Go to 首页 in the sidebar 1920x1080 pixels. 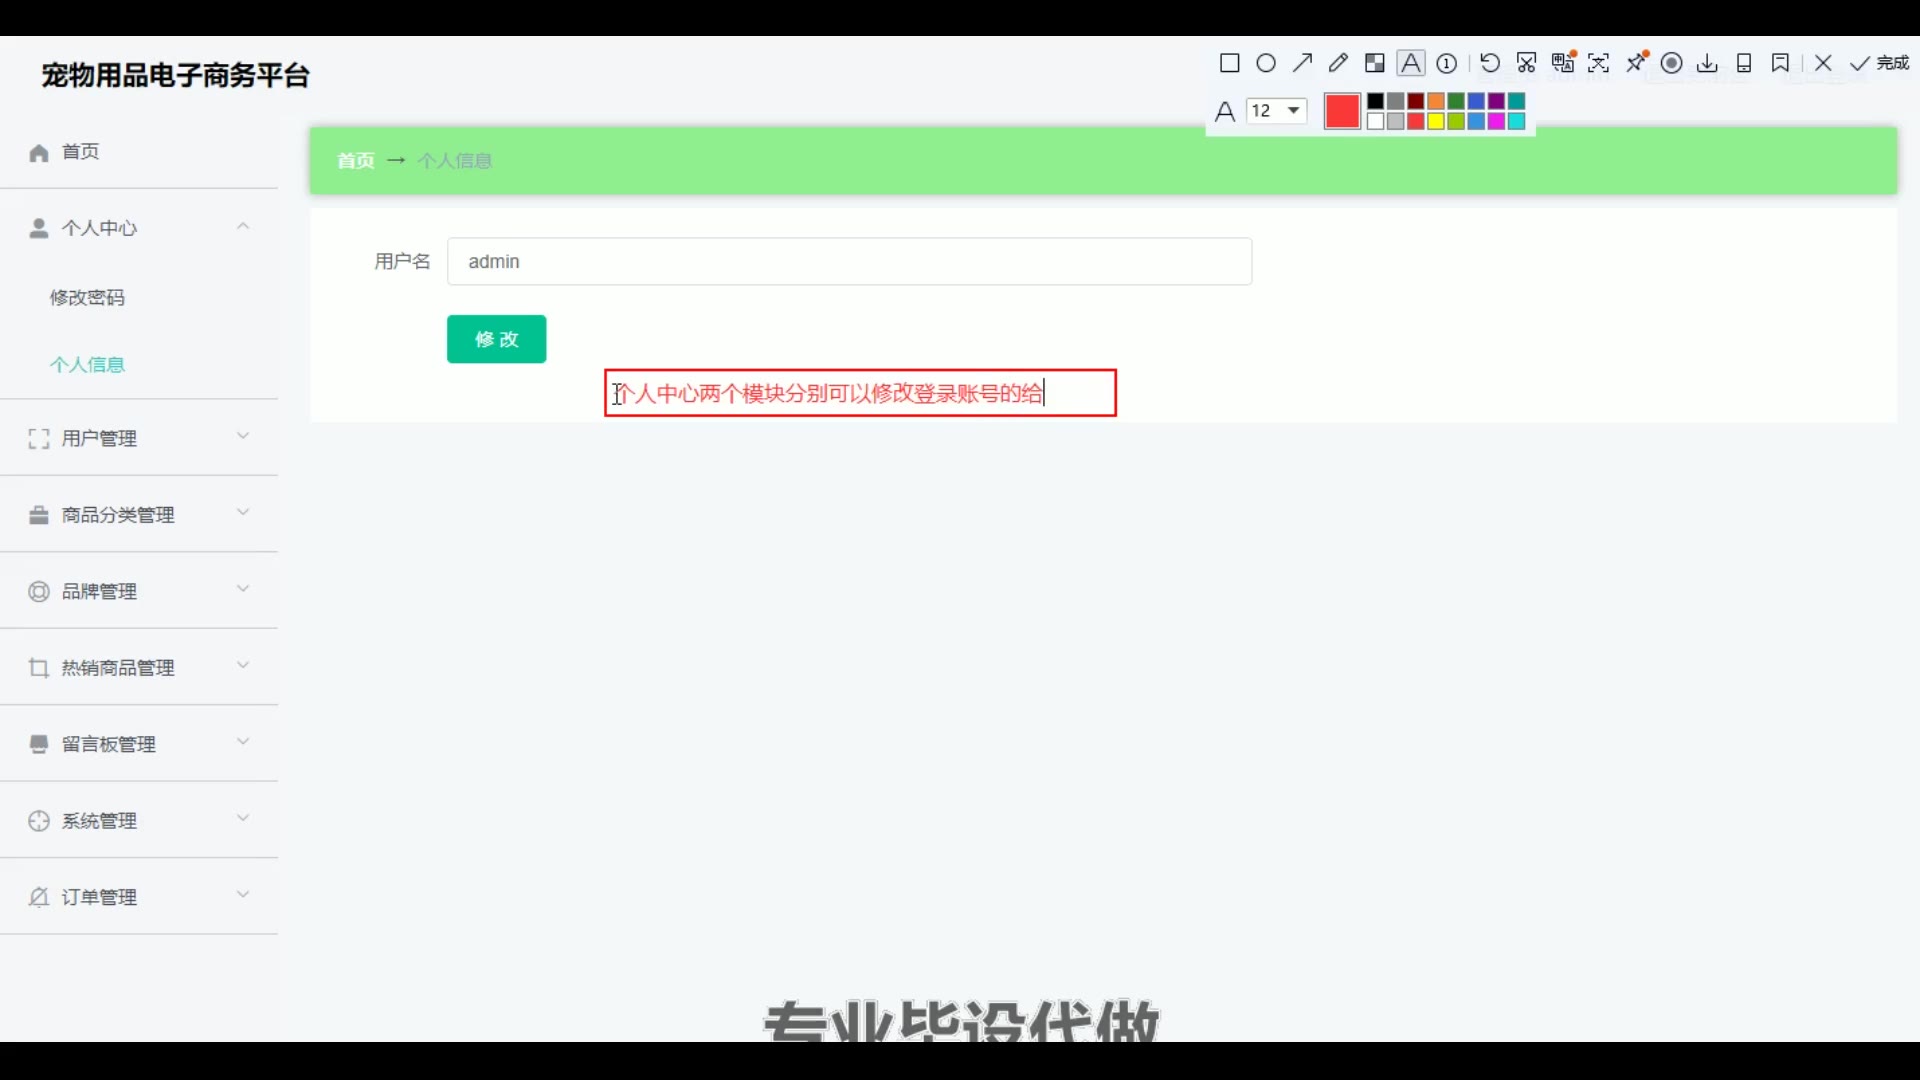(80, 152)
